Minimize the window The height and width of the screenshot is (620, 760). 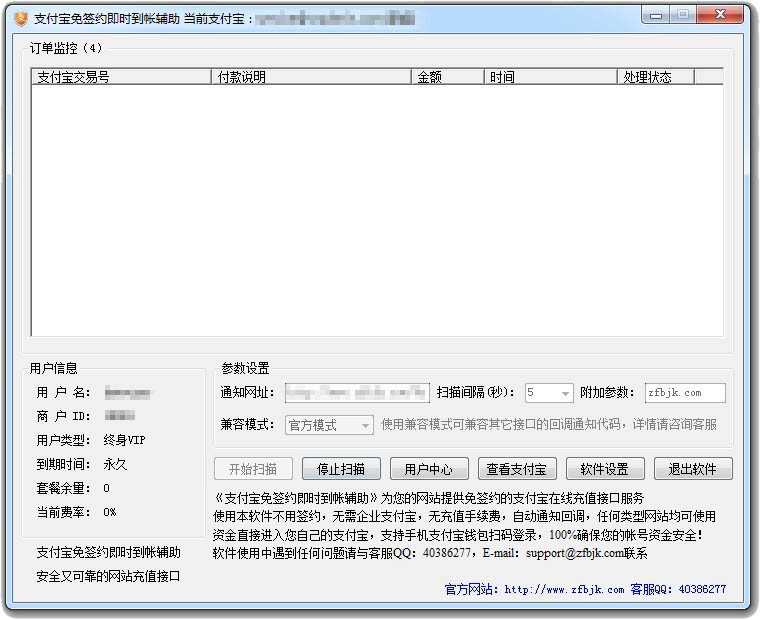pos(656,15)
